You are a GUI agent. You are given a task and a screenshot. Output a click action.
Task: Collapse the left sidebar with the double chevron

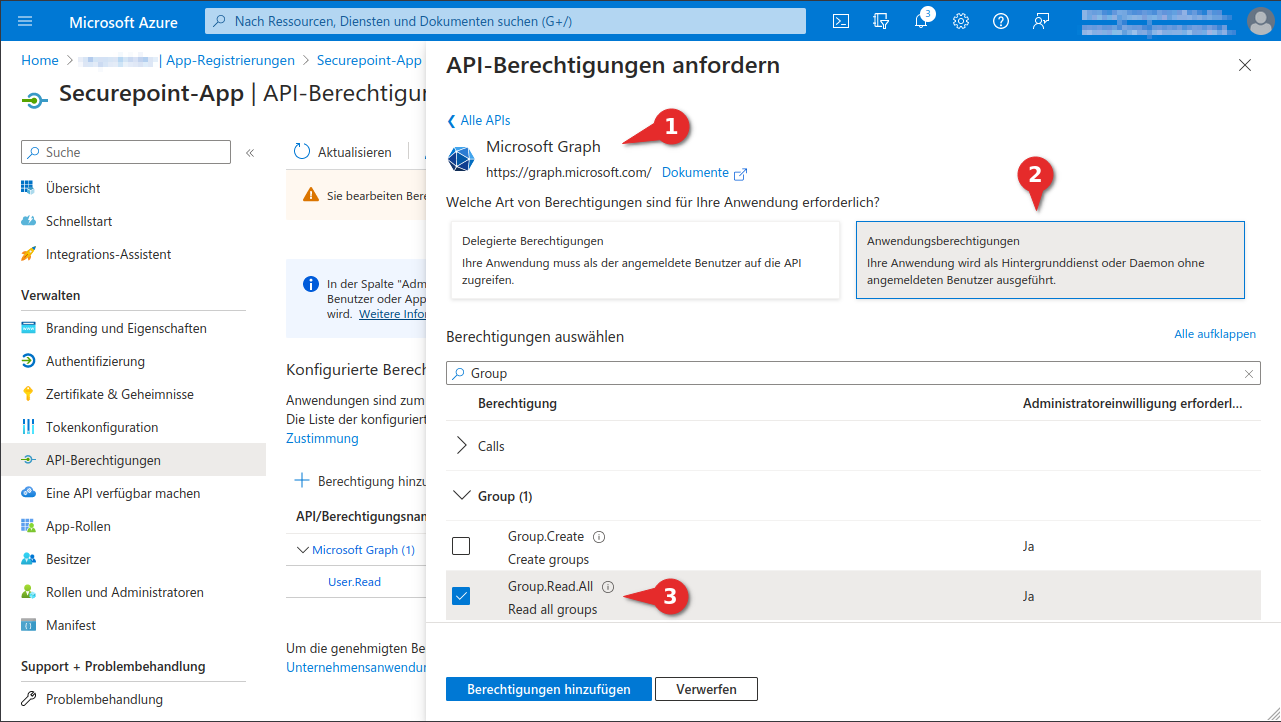click(250, 152)
